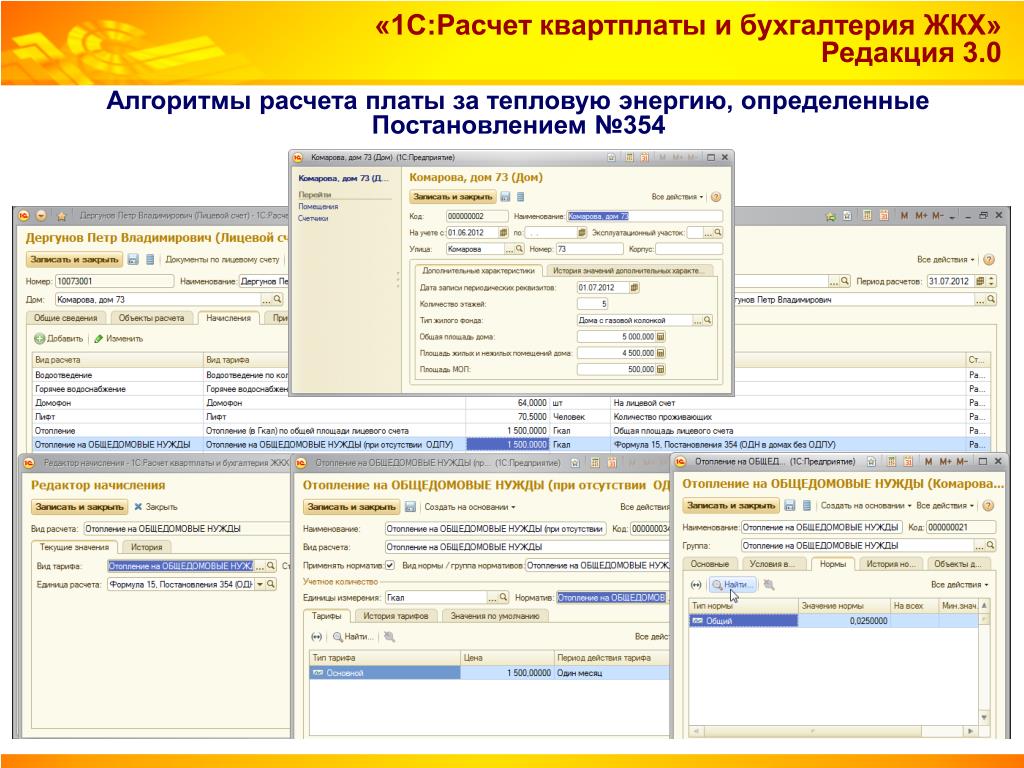Click the (↔) column-fit icon in Тарифы toolbar
Viewport: 1024px width, 768px height.
(317, 637)
